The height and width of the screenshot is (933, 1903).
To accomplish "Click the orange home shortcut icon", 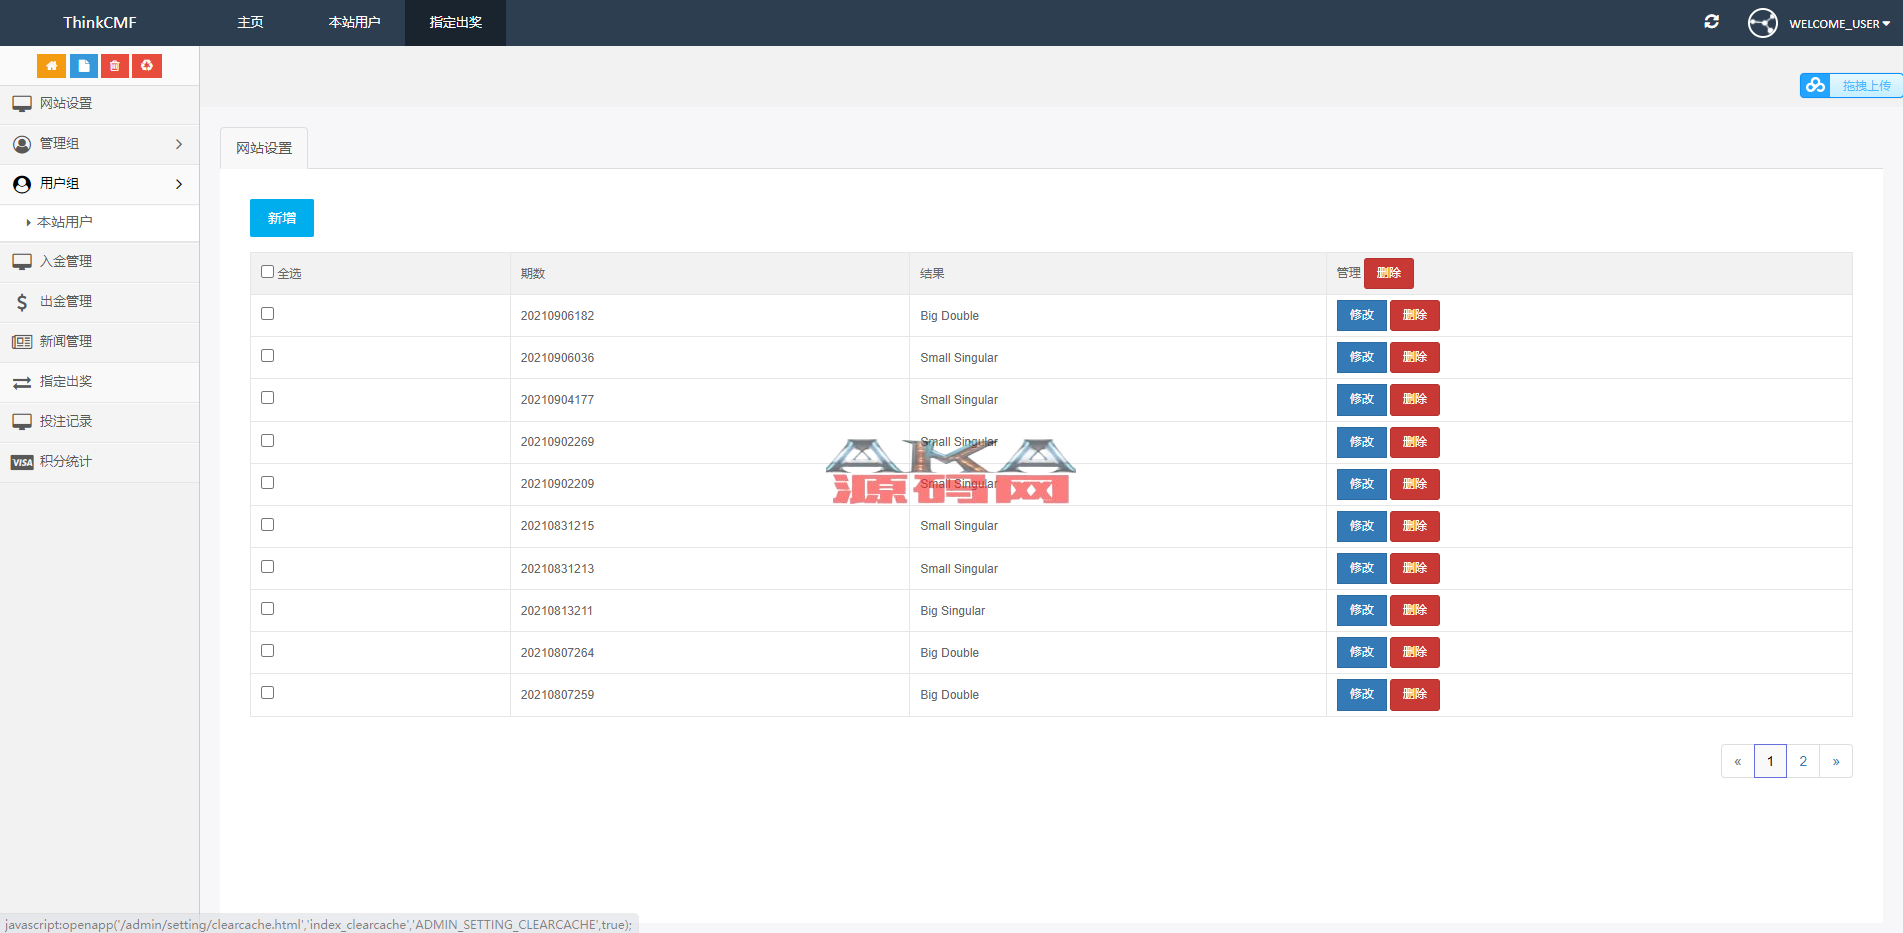I will coord(51,66).
